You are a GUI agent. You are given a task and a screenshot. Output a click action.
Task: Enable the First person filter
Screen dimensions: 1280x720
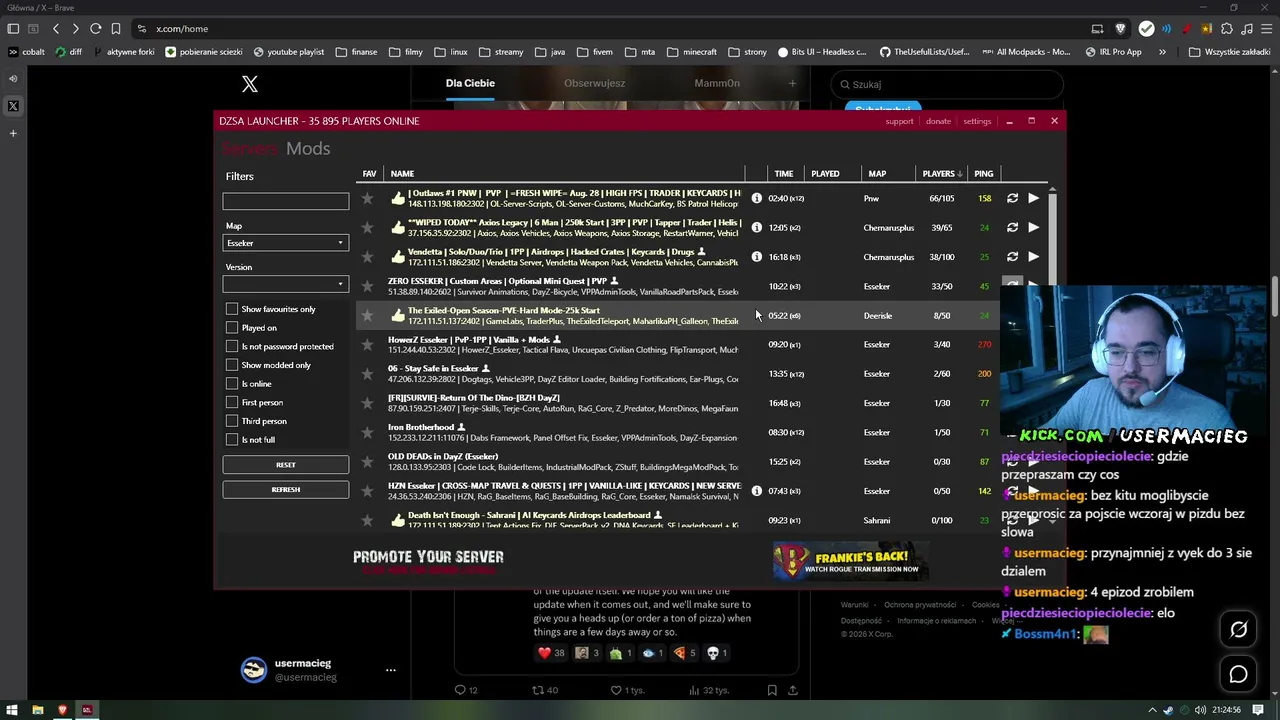232,403
